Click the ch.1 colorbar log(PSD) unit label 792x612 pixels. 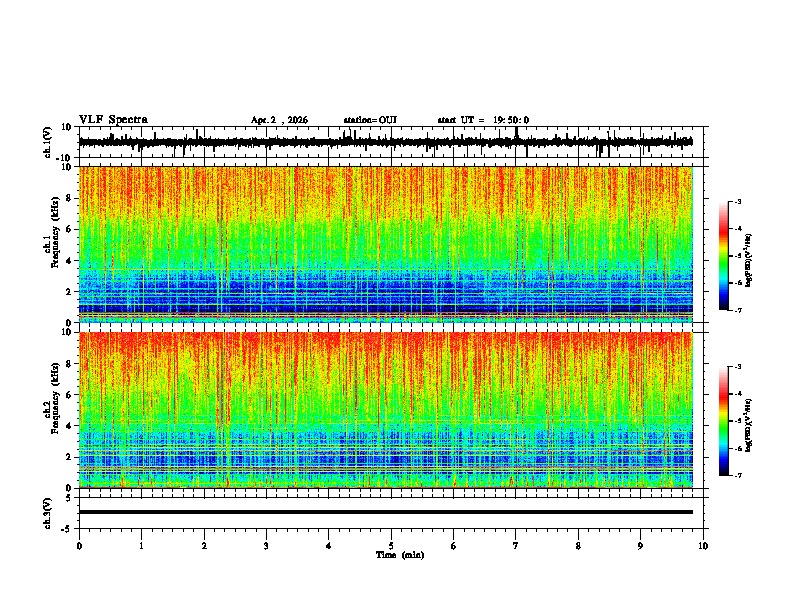[749, 261]
